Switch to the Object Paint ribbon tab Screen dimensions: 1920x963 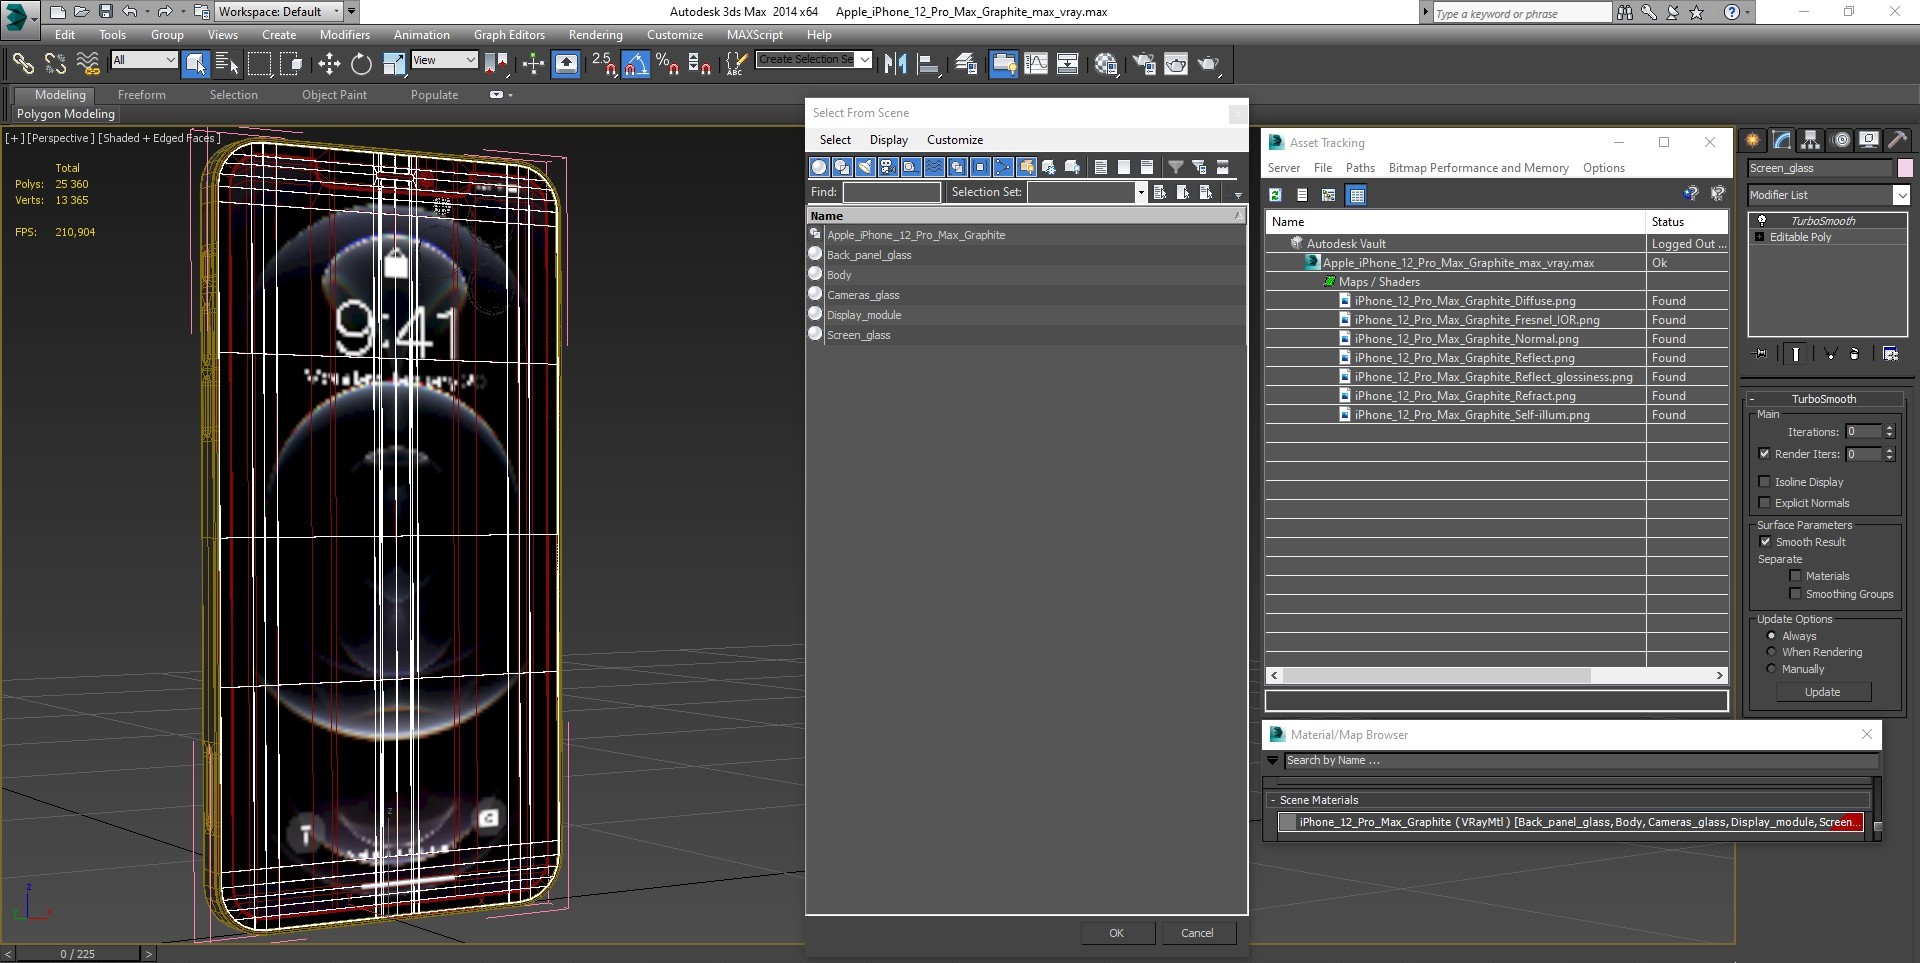[334, 95]
